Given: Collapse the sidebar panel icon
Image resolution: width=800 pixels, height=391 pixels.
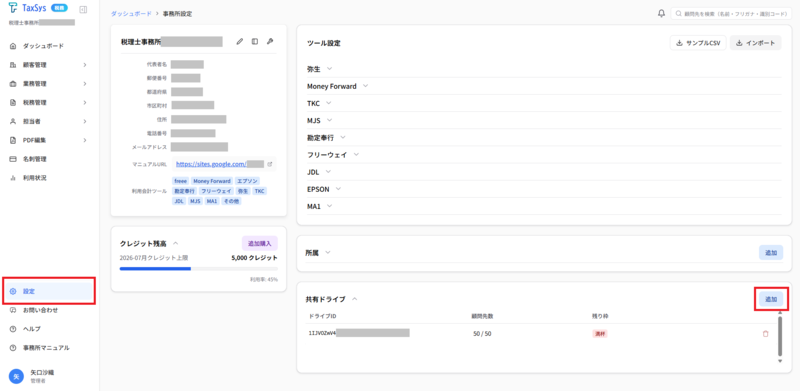Looking at the screenshot, I should [83, 9].
